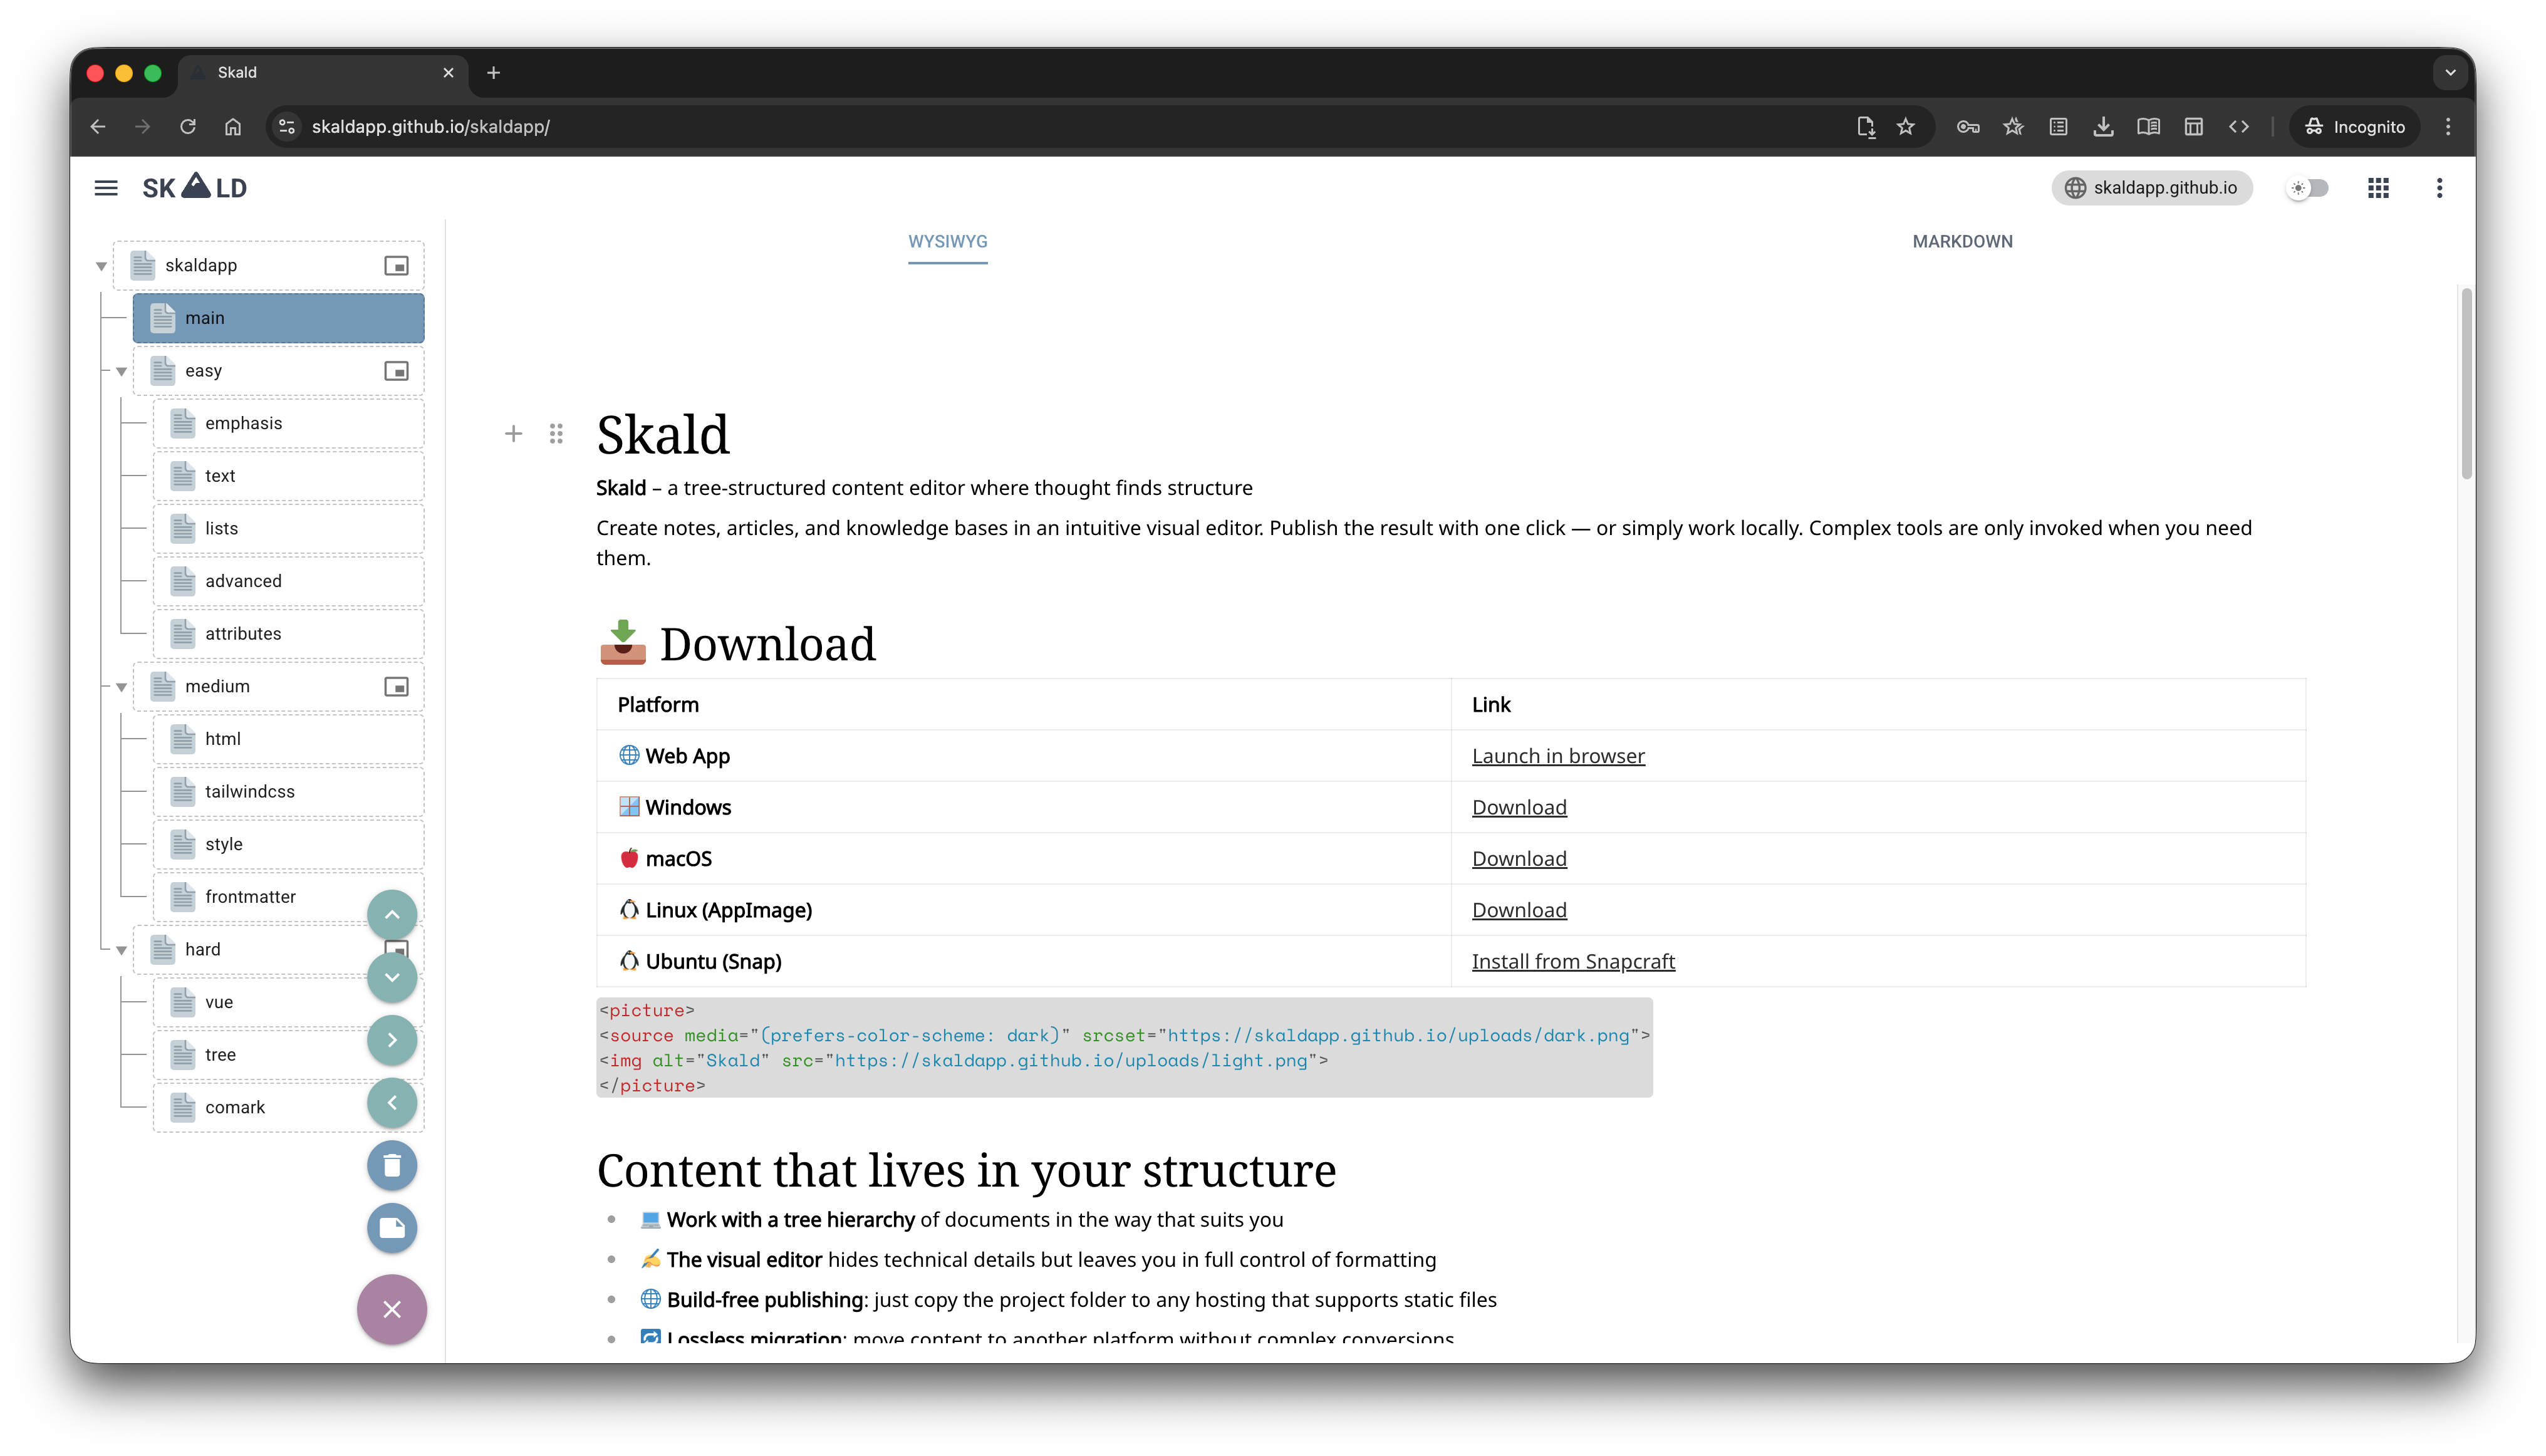This screenshot has width=2546, height=1456.
Task: Switch to the WYSIWYG tab
Action: [x=947, y=241]
